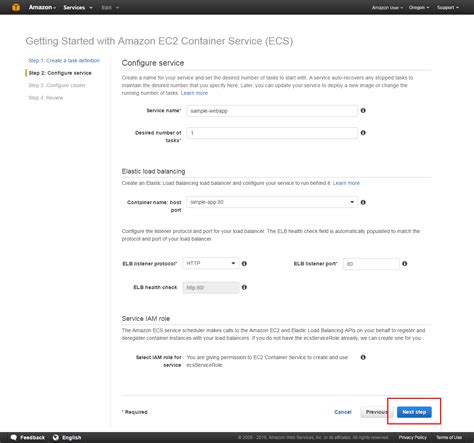
Task: Click the Previous button
Action: tap(376, 412)
